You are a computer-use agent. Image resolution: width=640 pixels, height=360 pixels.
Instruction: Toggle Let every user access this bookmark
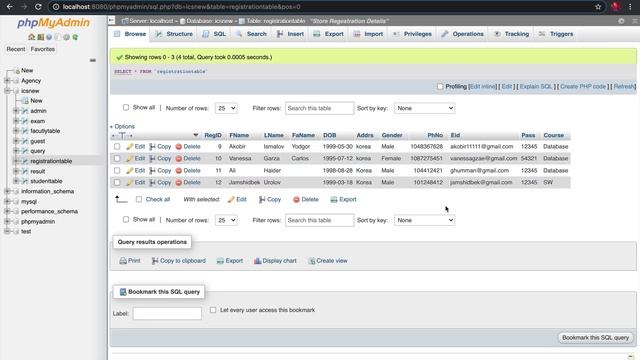click(x=213, y=310)
